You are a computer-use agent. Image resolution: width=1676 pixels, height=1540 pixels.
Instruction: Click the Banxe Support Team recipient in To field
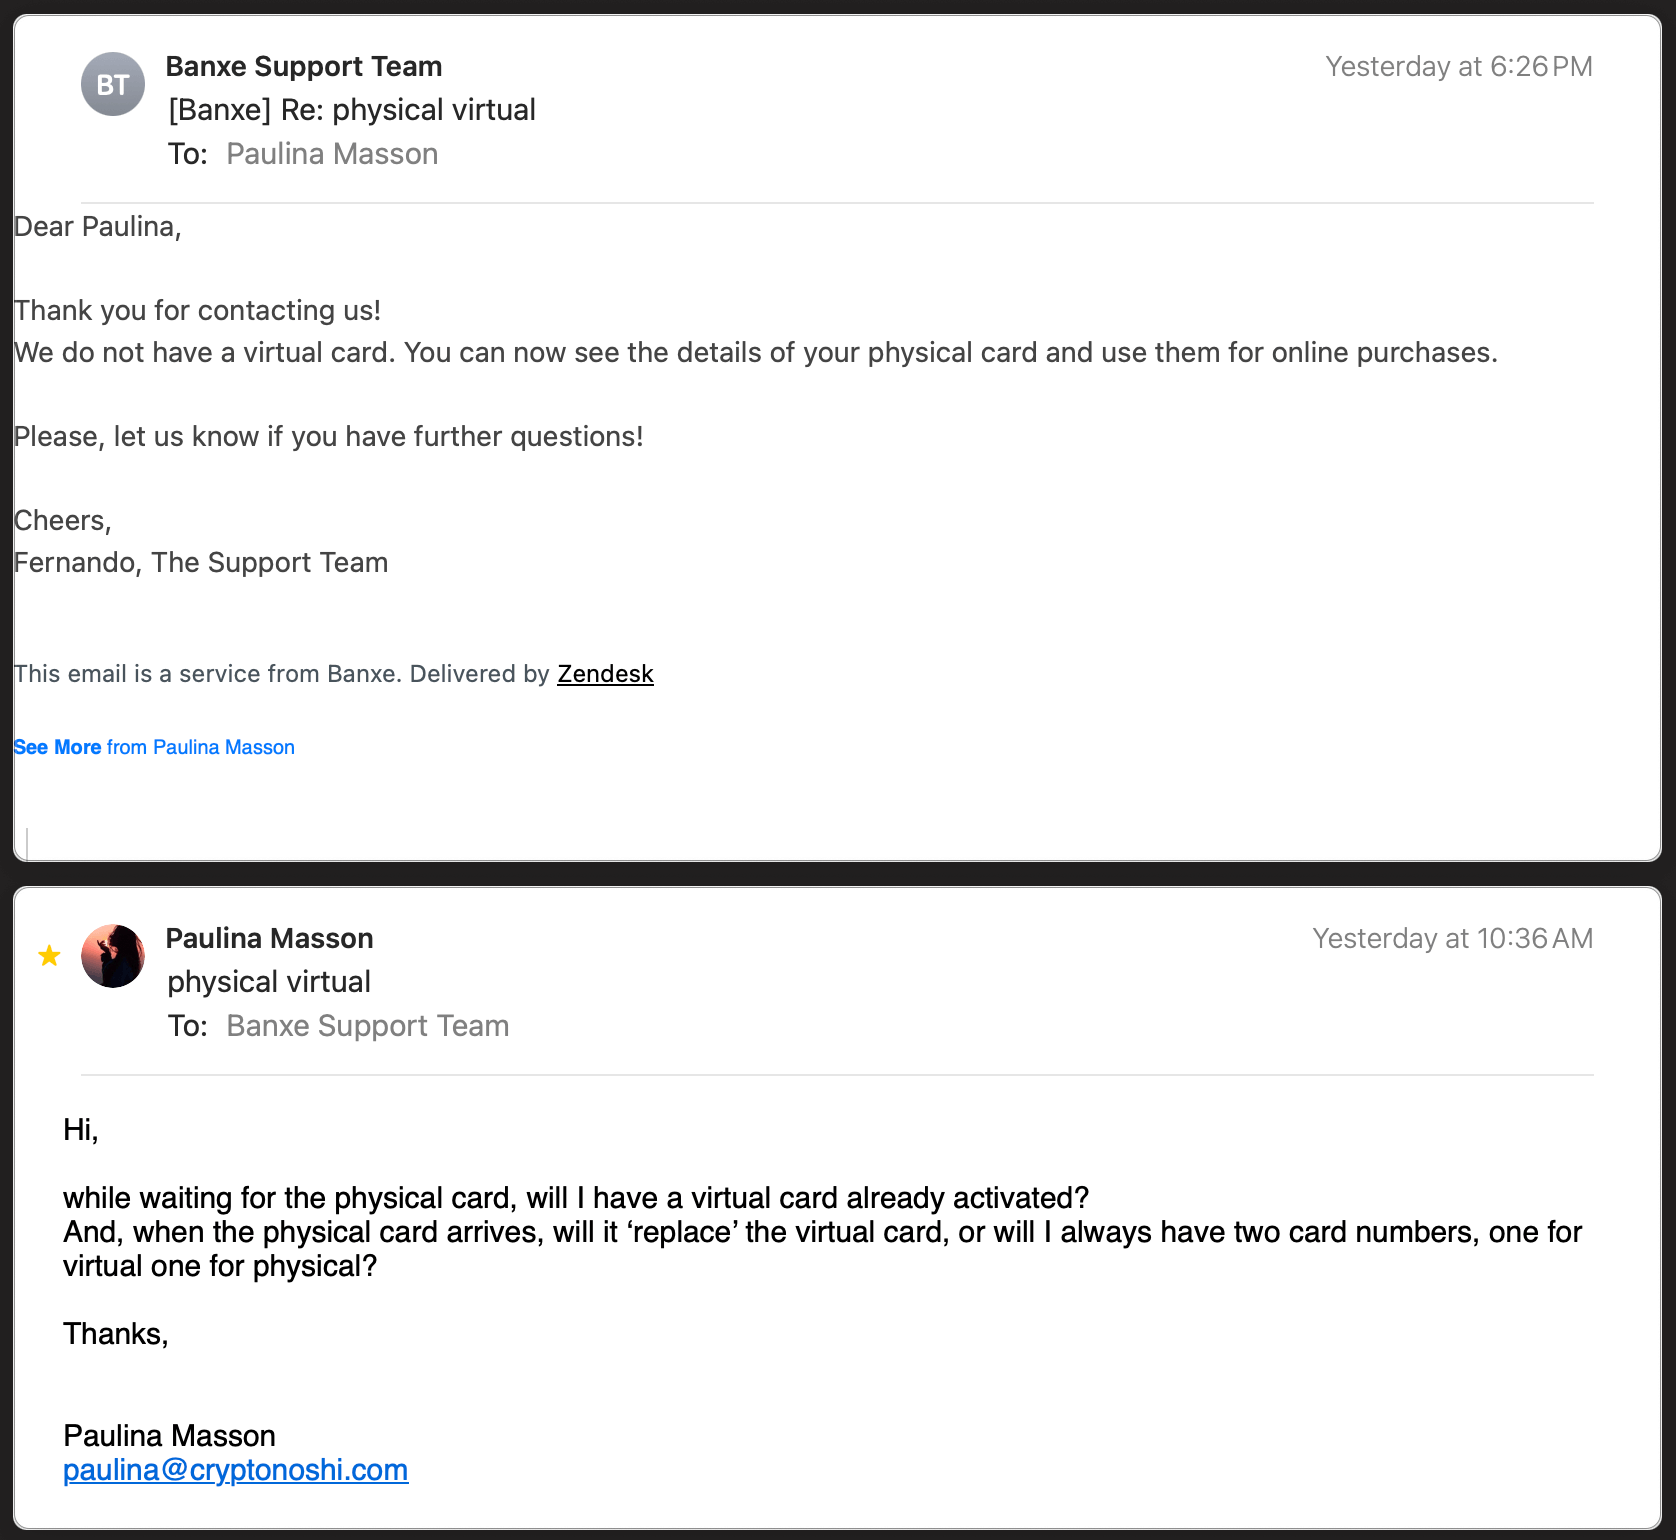click(368, 1026)
